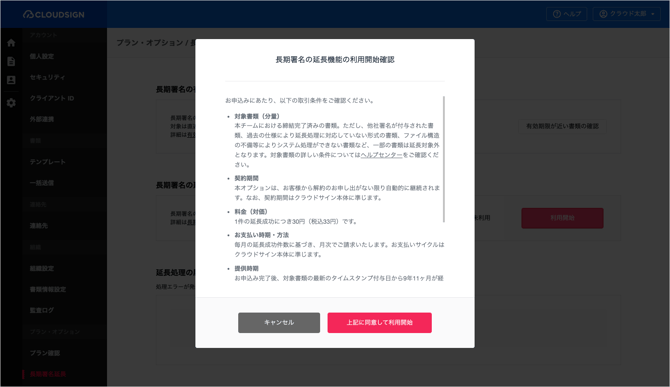
Task: Open クライアント ID in the sidebar
Action: click(x=52, y=98)
